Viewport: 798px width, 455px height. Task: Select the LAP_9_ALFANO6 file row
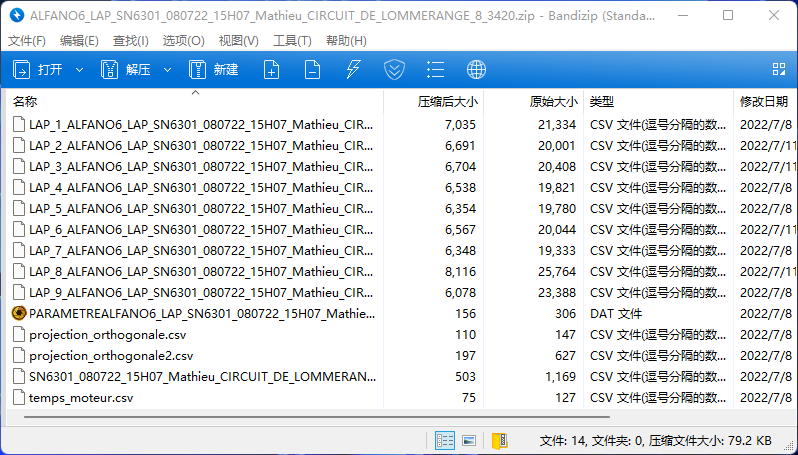[401, 293]
